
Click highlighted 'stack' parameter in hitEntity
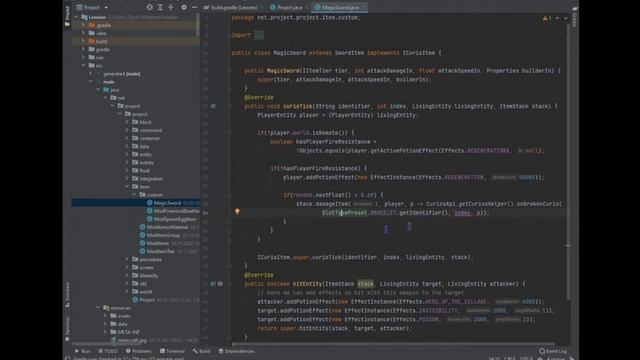[x=365, y=284]
